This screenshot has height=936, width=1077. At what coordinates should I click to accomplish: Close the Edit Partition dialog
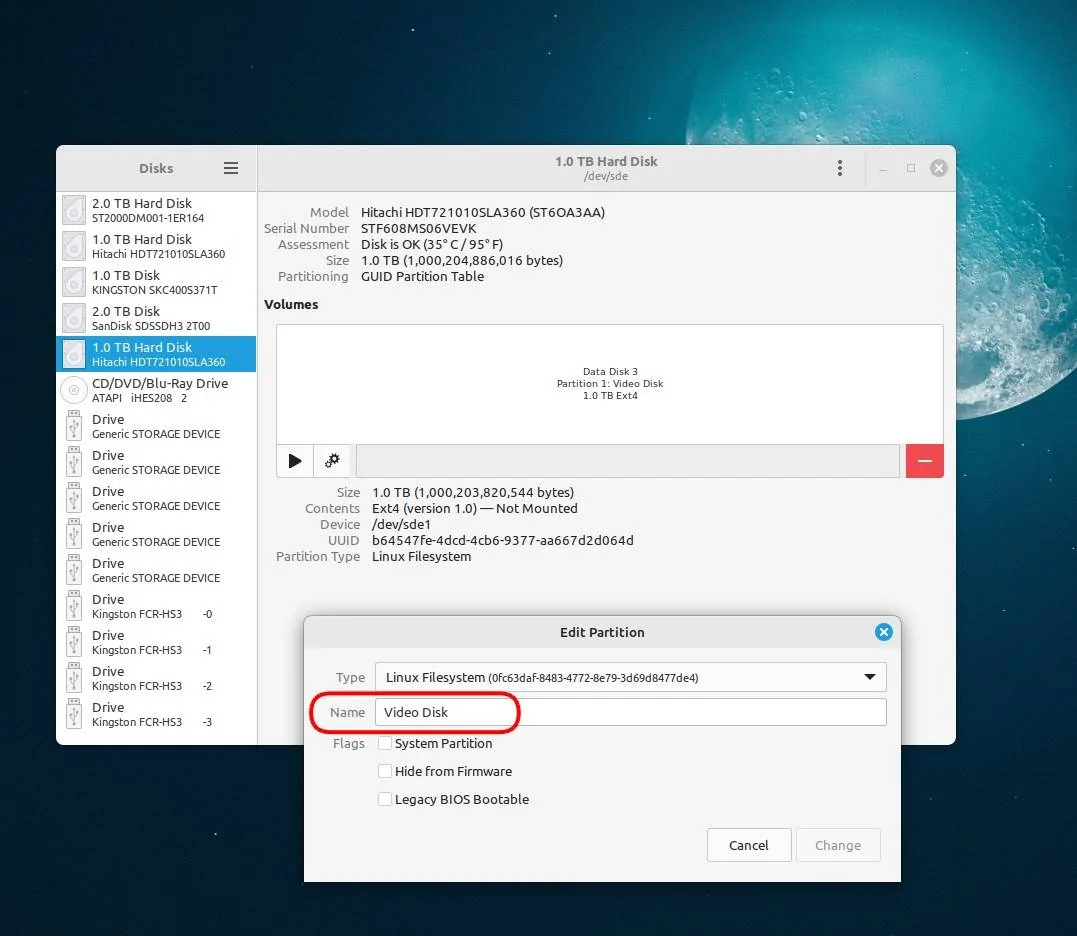[884, 632]
